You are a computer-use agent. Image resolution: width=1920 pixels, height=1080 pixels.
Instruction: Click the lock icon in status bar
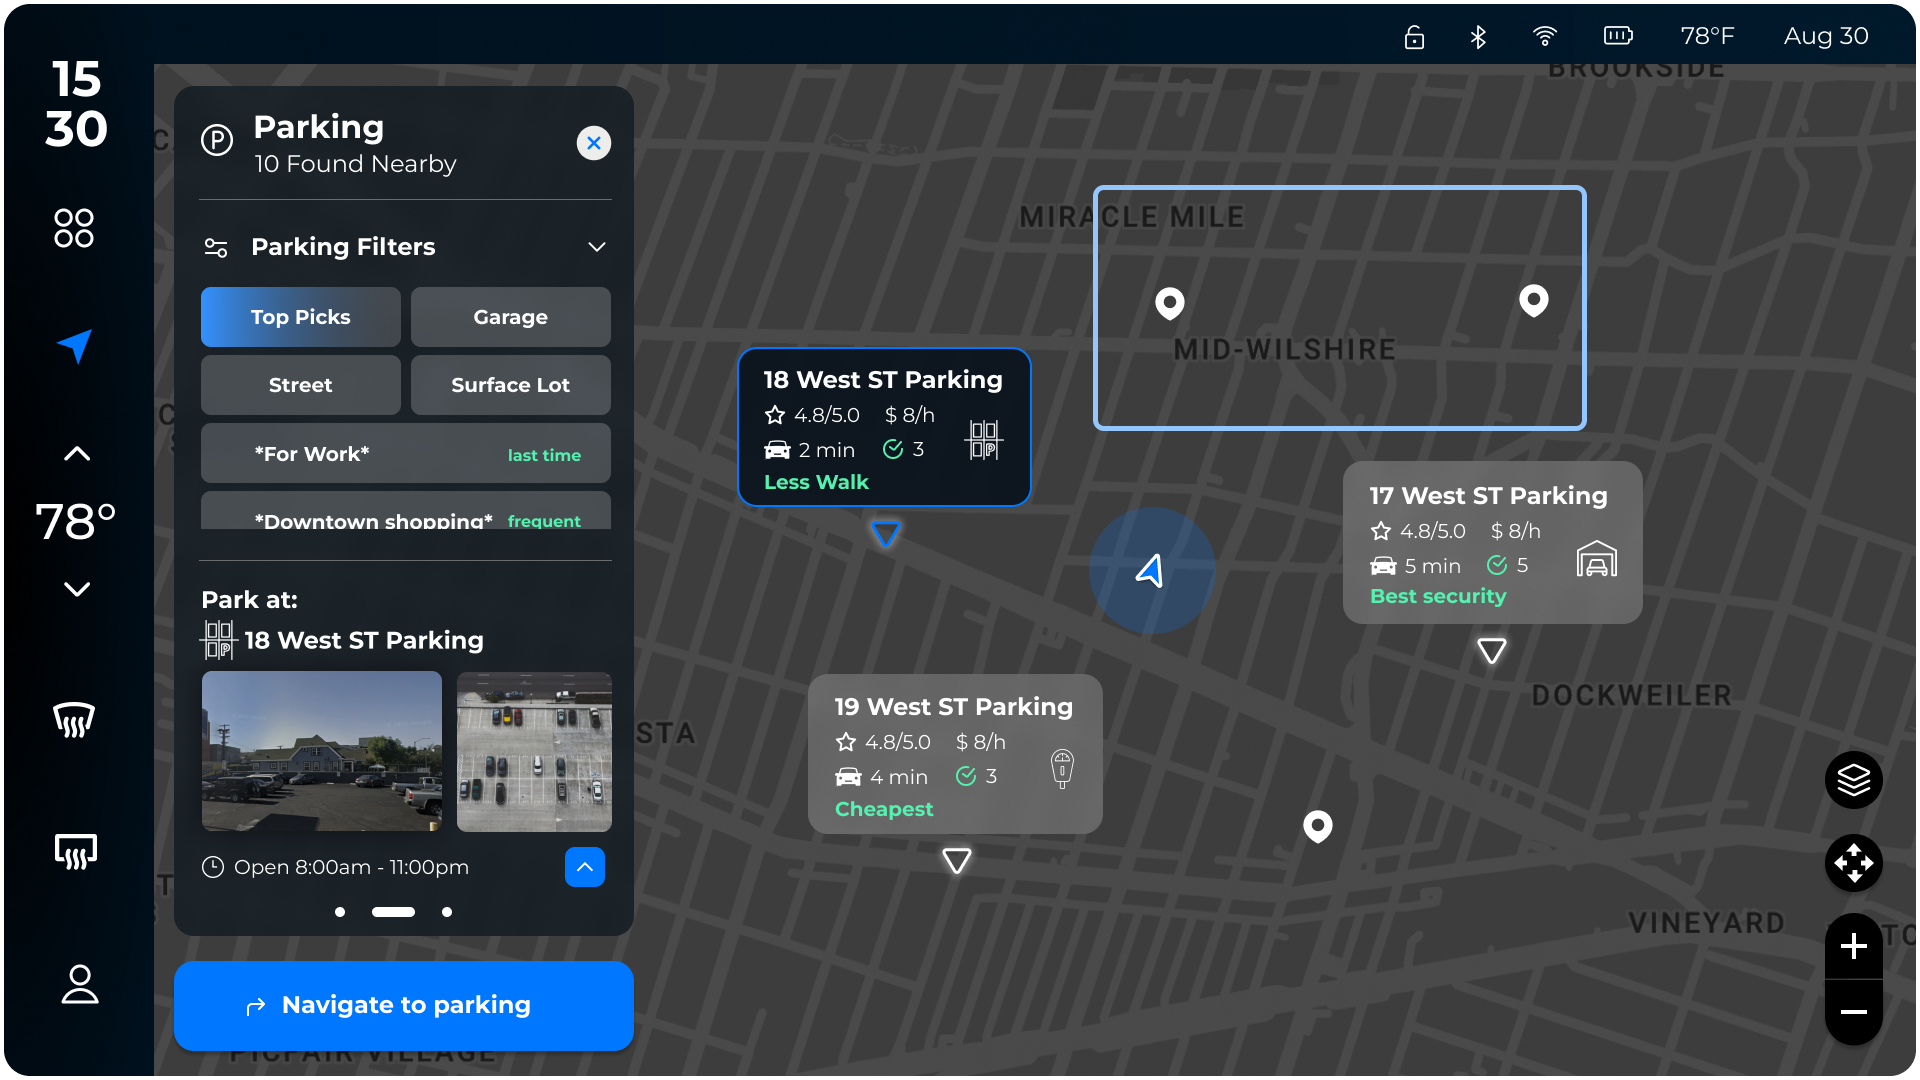[1414, 37]
